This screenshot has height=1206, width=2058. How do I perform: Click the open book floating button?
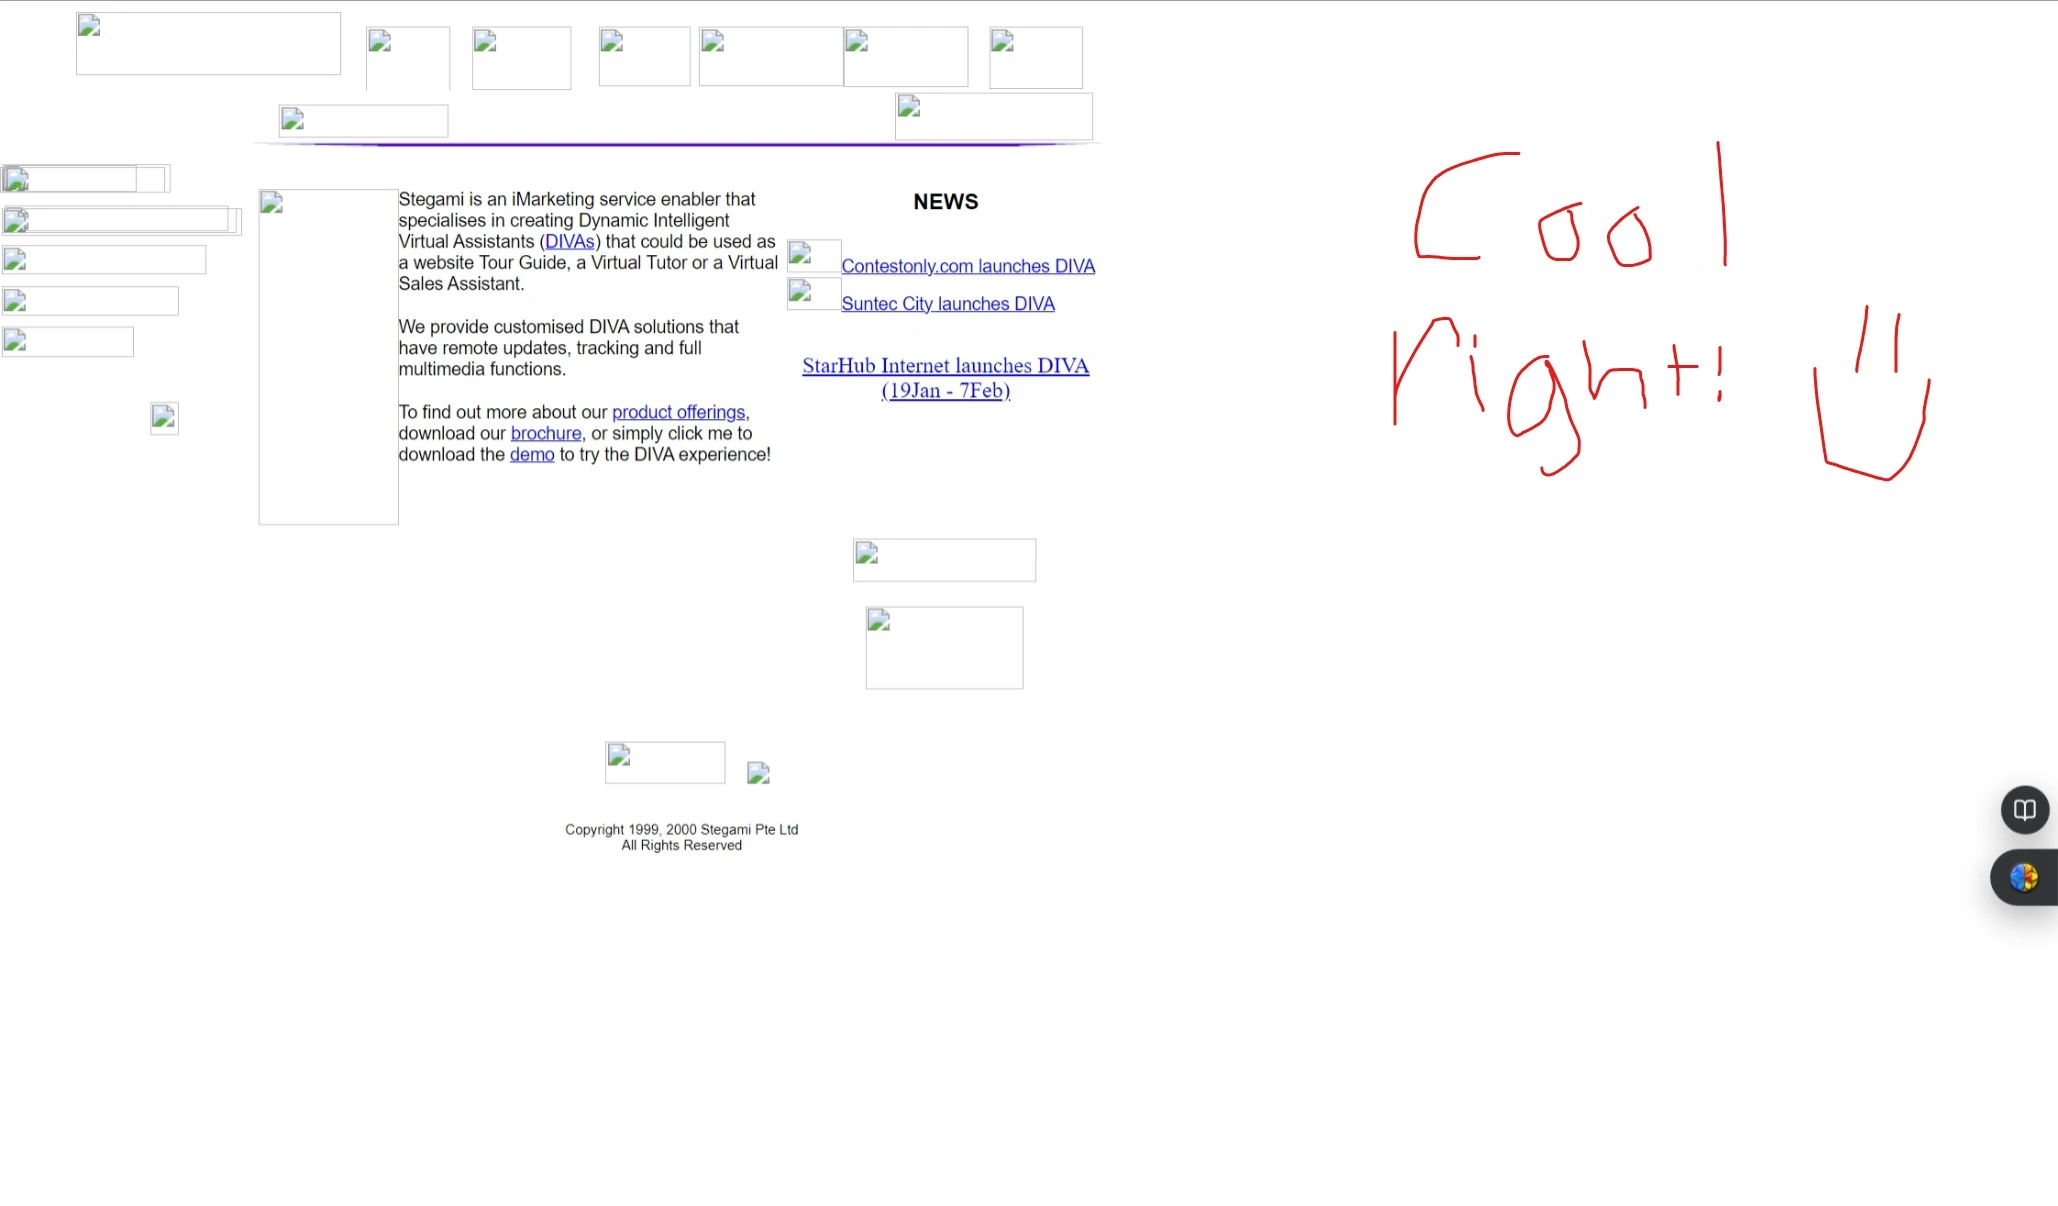click(x=2024, y=810)
